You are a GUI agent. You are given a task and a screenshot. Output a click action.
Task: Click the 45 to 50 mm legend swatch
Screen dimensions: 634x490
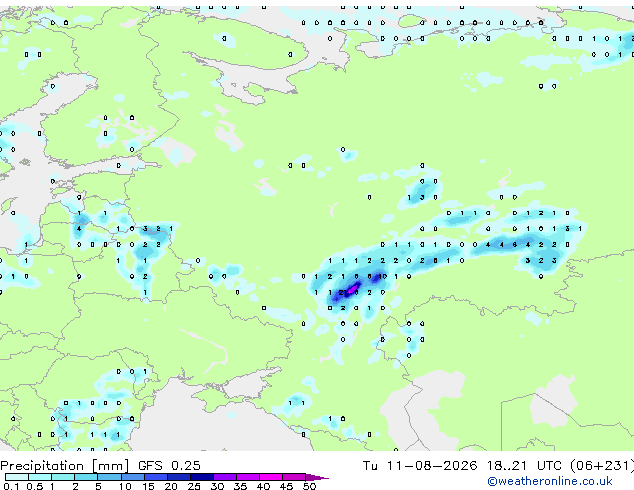click(x=294, y=477)
